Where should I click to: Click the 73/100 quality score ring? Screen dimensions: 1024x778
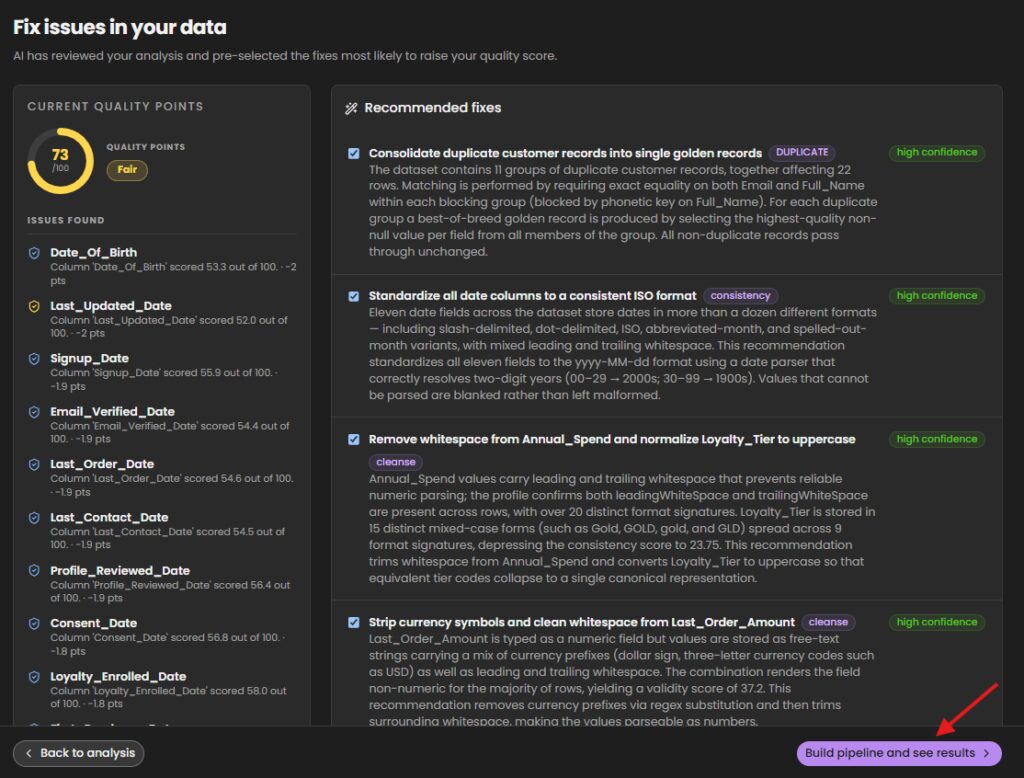(60, 161)
